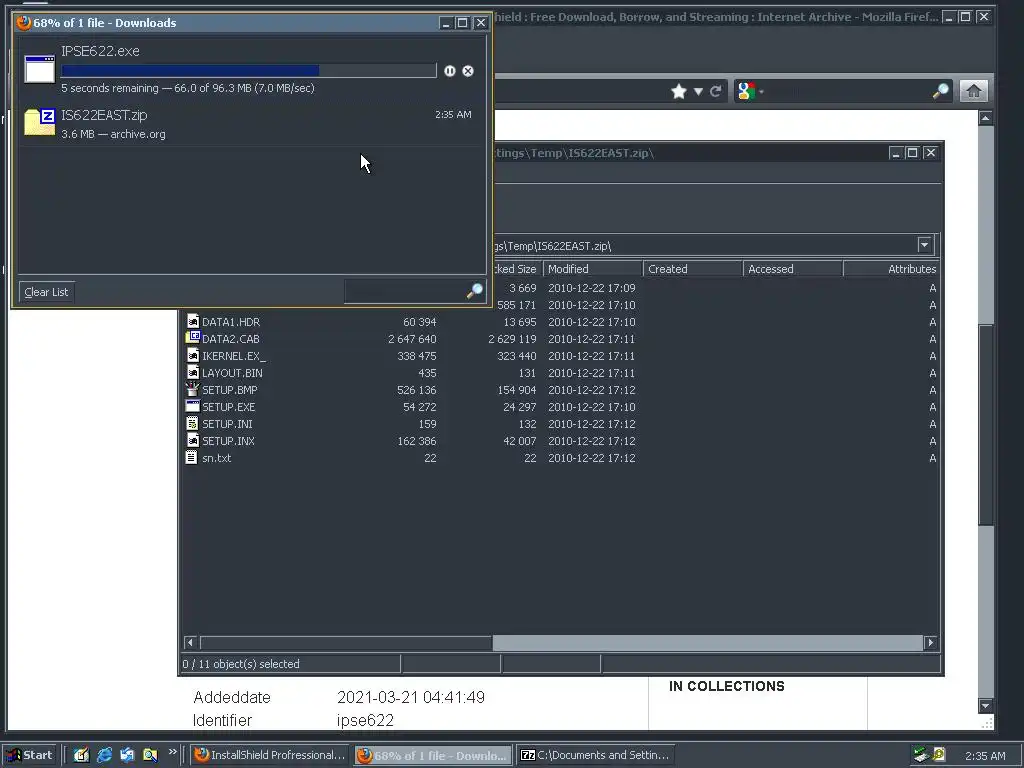Select the SETUP.INX file name
Viewport: 1024px width, 768px height.
tap(229, 441)
